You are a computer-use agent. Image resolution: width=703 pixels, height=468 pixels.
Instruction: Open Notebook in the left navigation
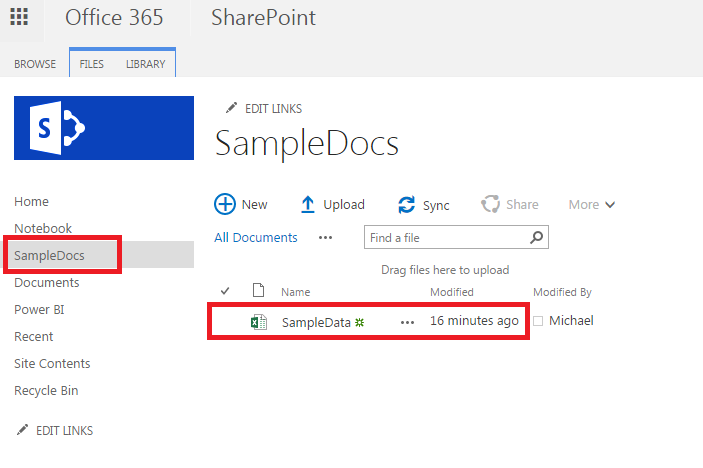[x=43, y=228]
